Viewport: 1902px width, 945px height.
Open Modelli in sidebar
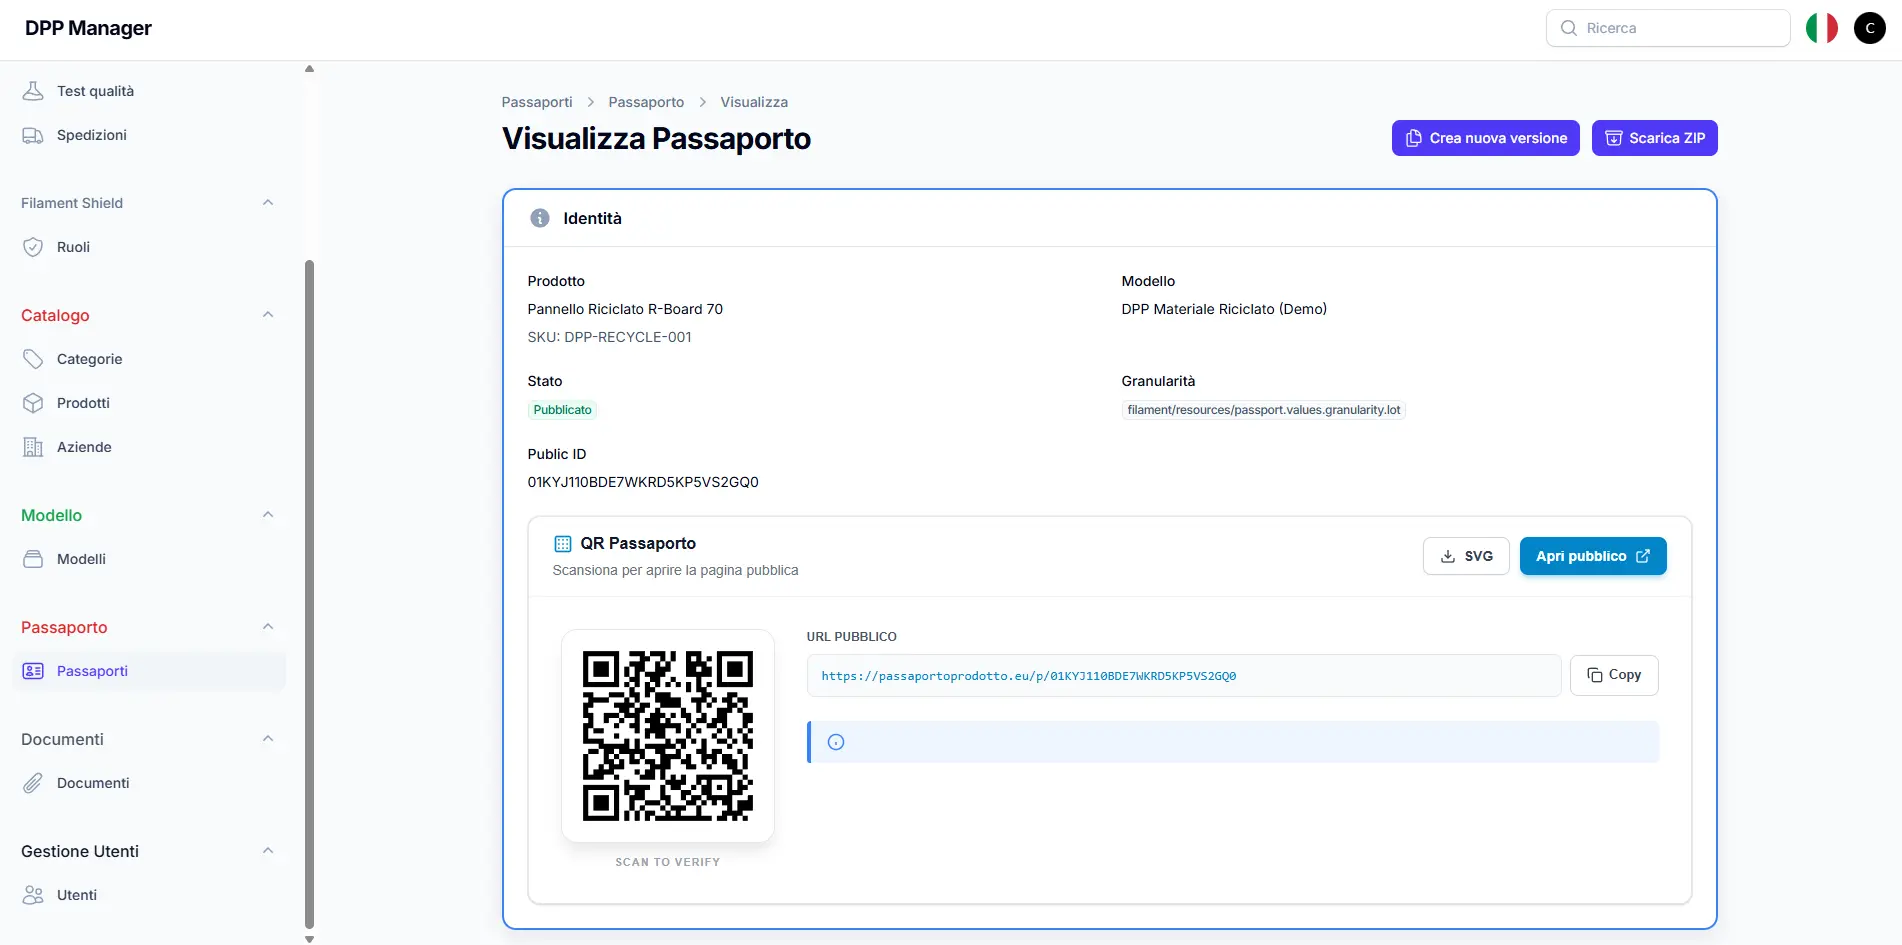pyautogui.click(x=149, y=559)
